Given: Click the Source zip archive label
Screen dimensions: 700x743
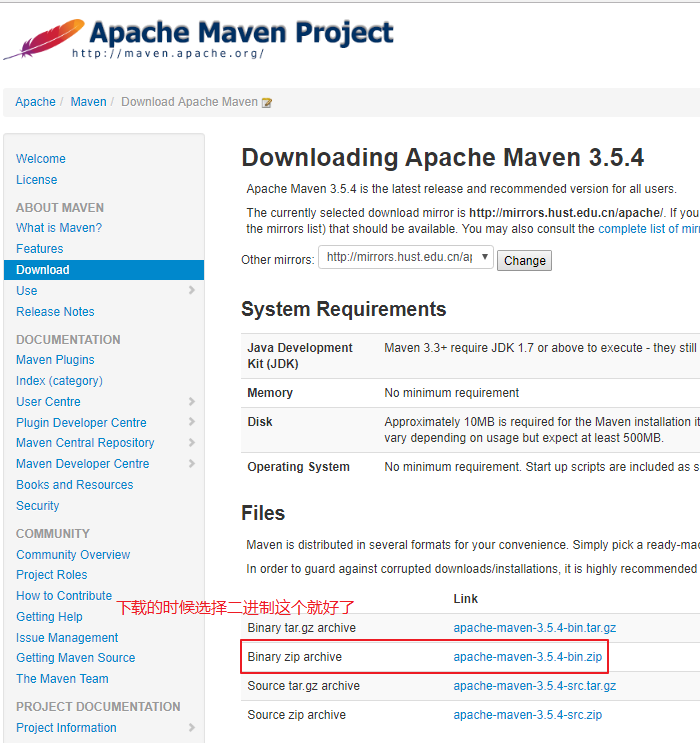Looking at the screenshot, I should [297, 715].
